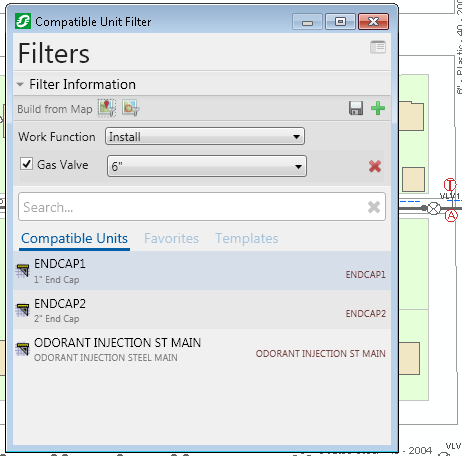Uncheck the Gas Valve checkbox

coord(26,164)
